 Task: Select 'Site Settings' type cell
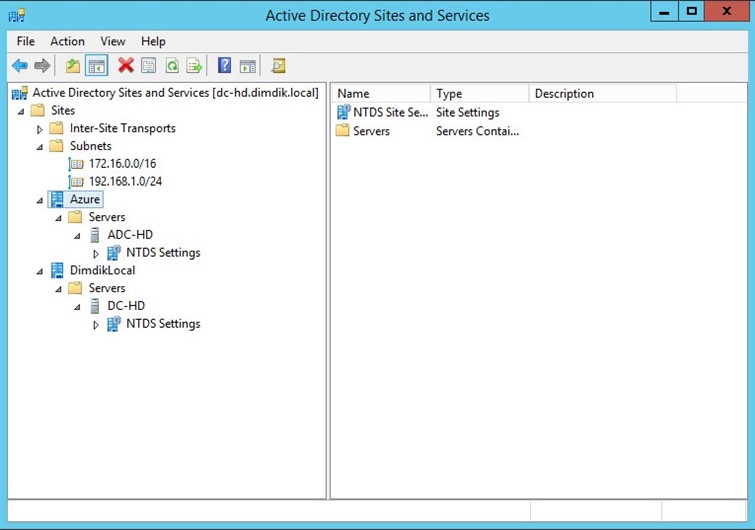tap(468, 112)
